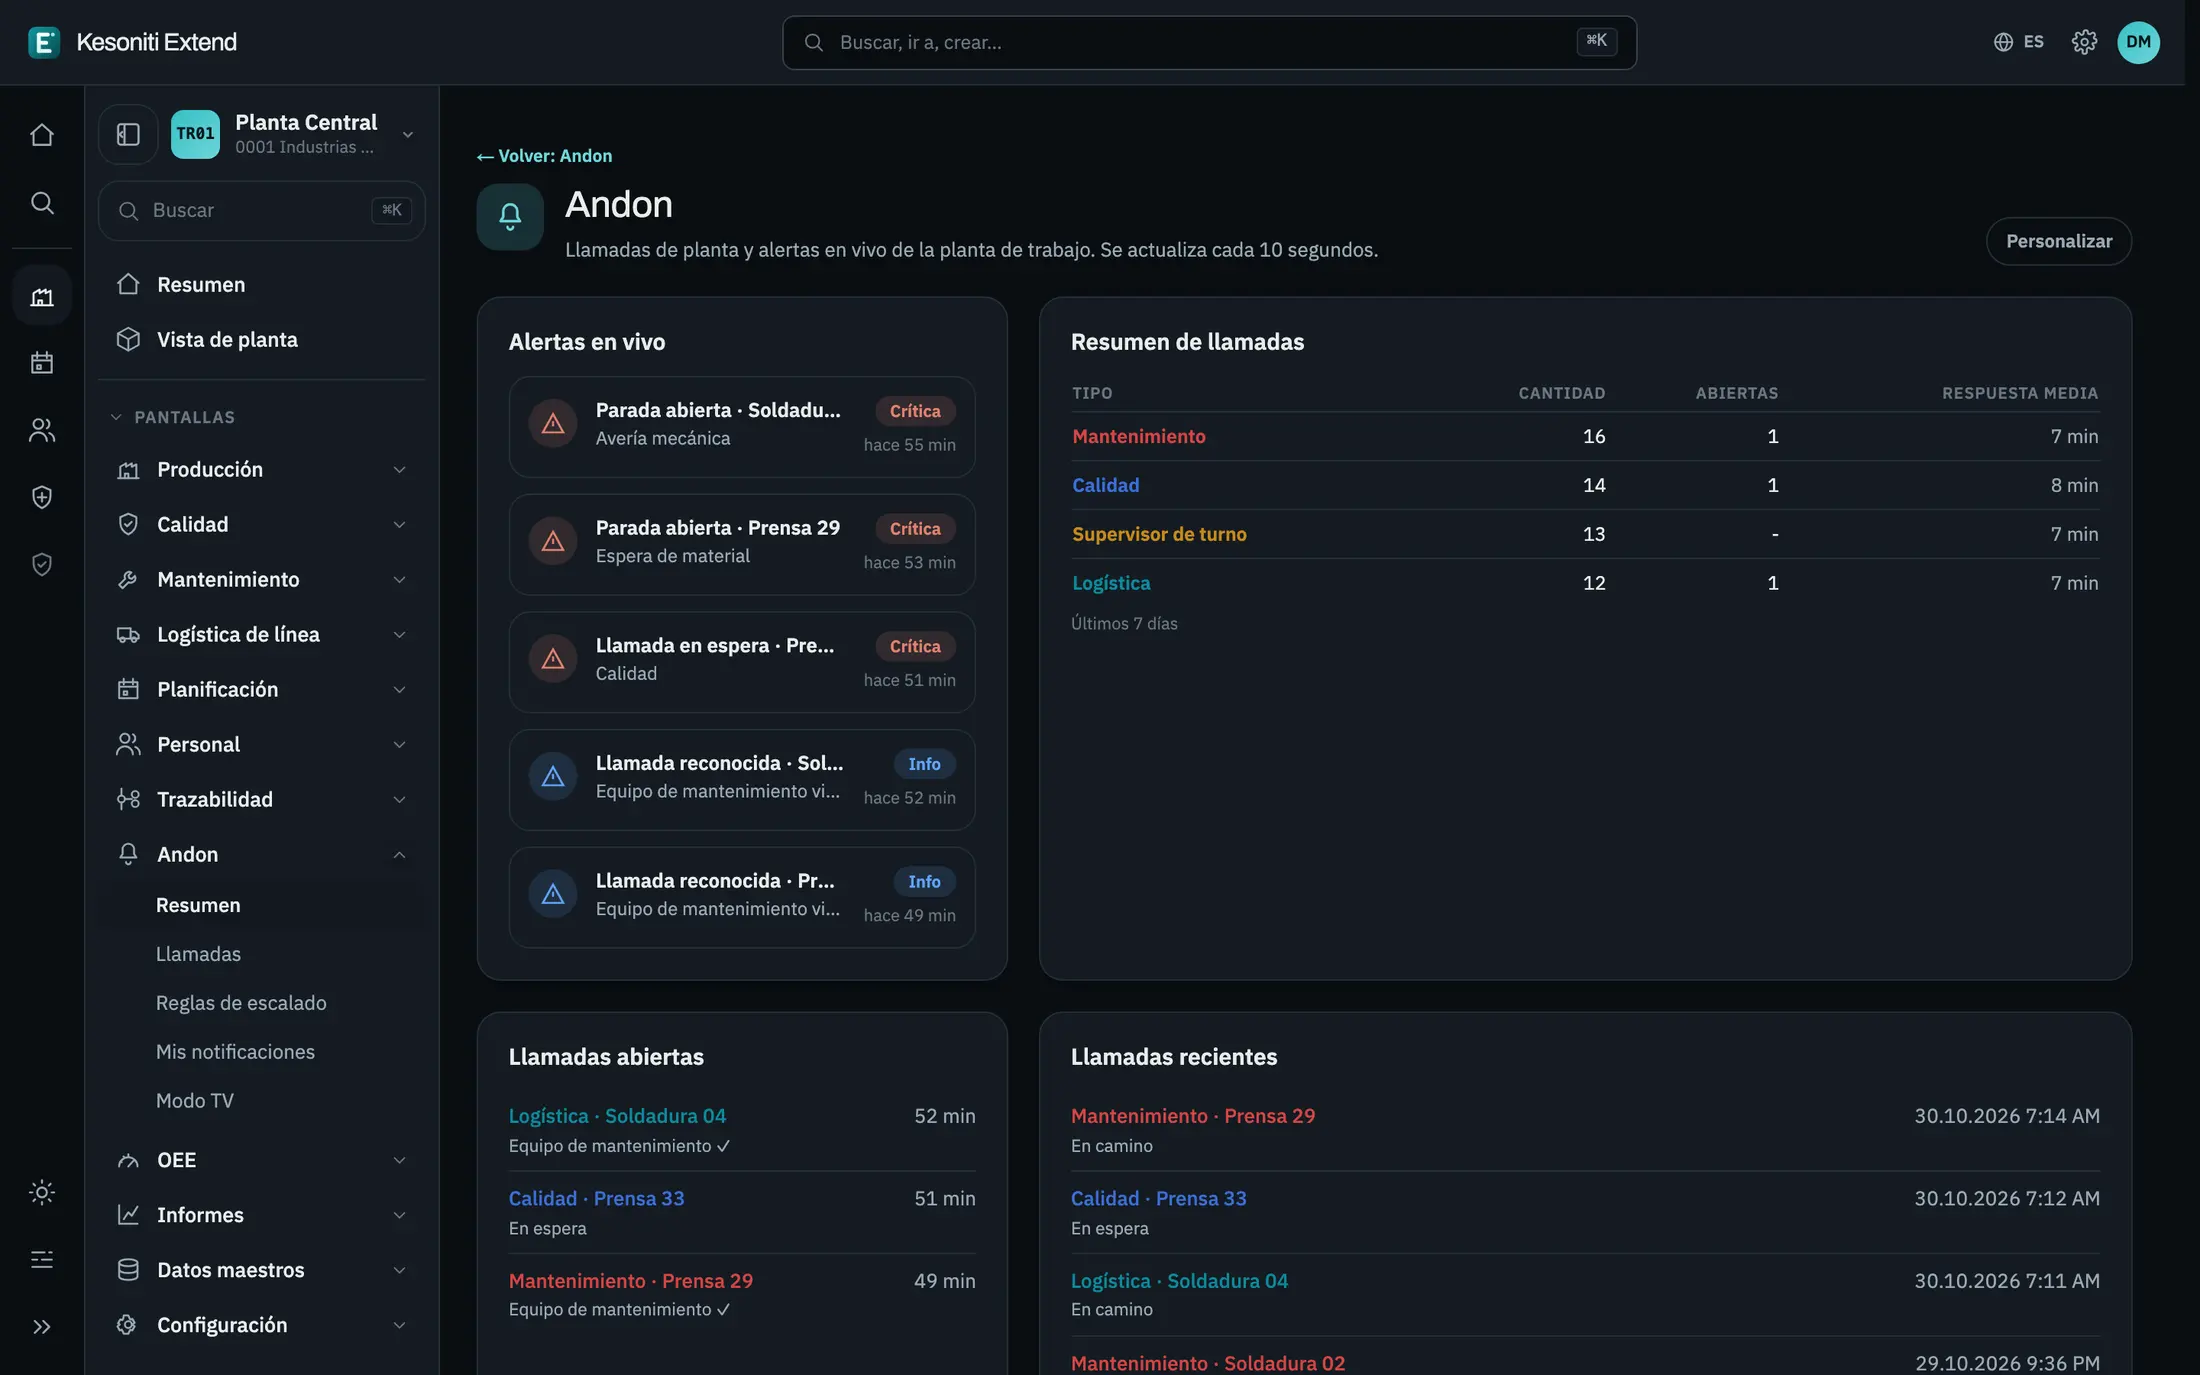
Task: Open Llamadas under Andon
Action: click(x=198, y=954)
